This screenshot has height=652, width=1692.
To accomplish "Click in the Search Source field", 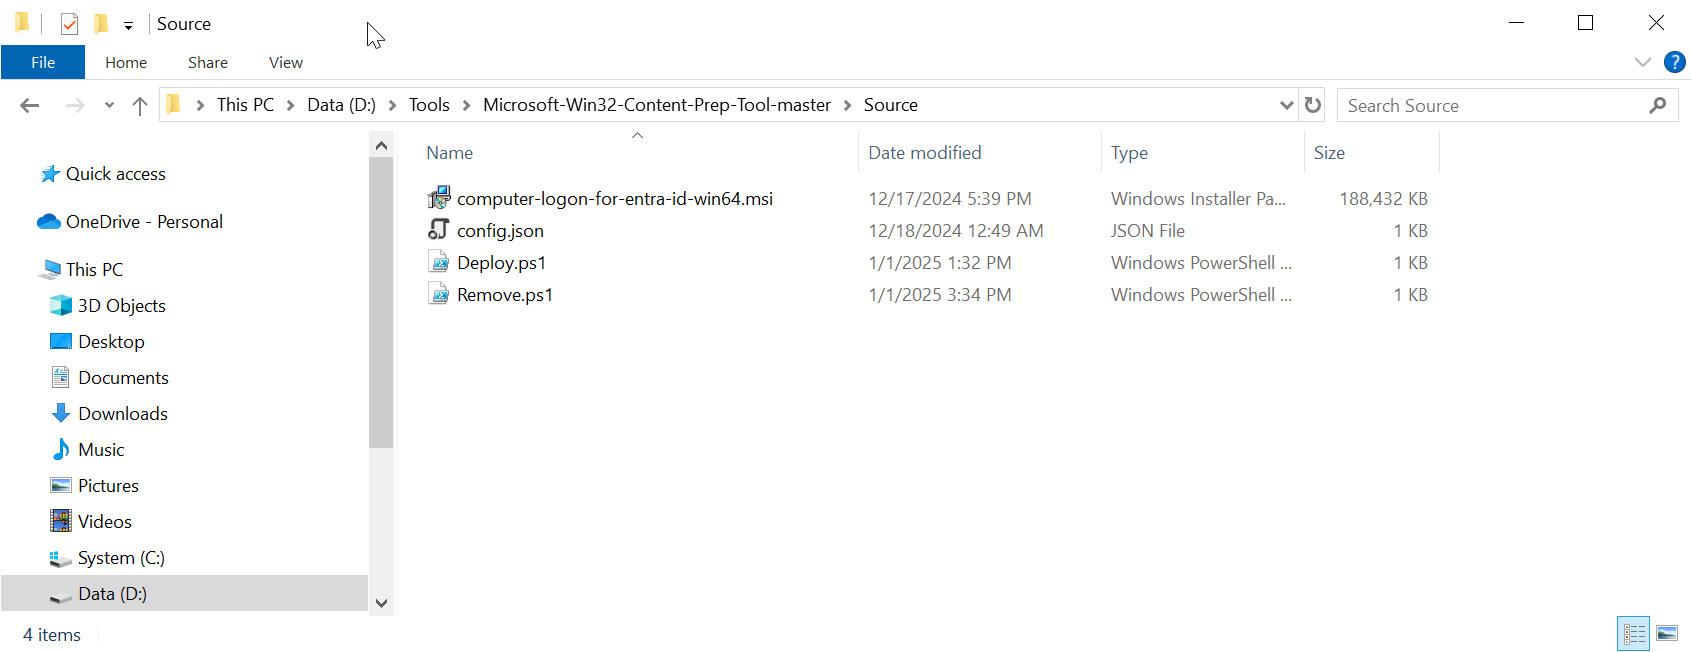I will [1490, 105].
